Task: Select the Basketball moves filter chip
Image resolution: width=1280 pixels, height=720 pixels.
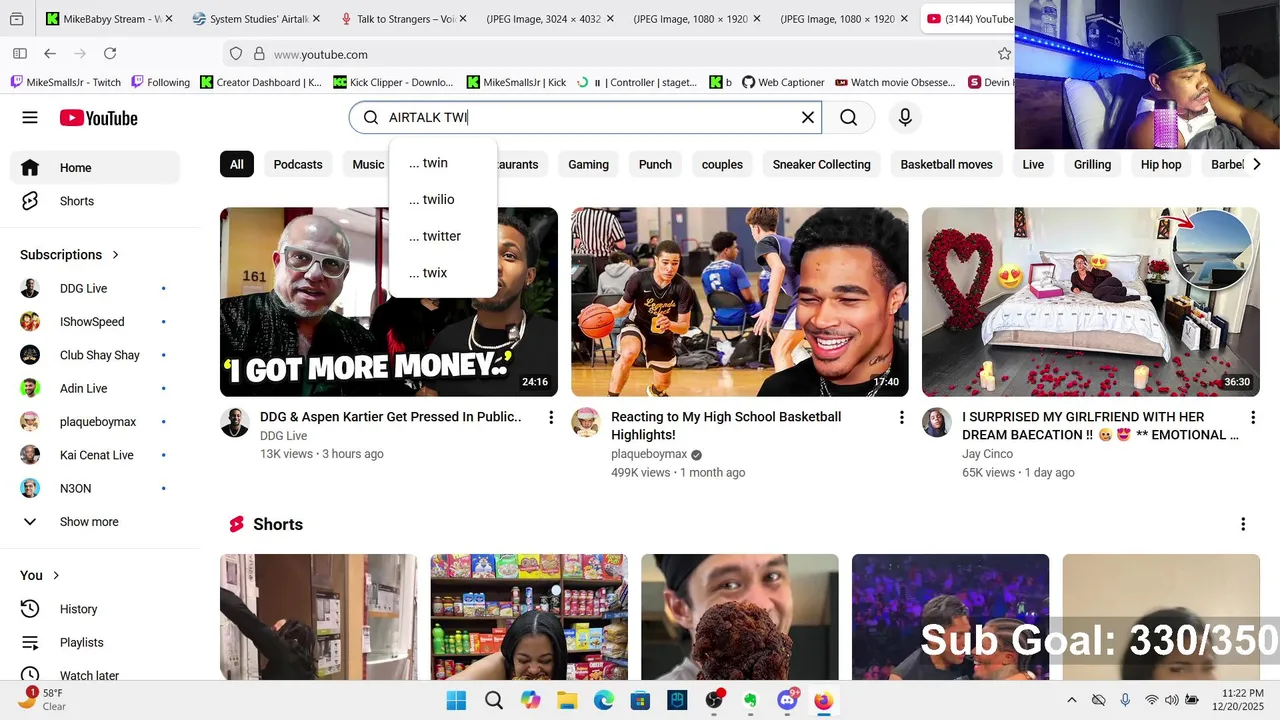Action: coord(946,164)
